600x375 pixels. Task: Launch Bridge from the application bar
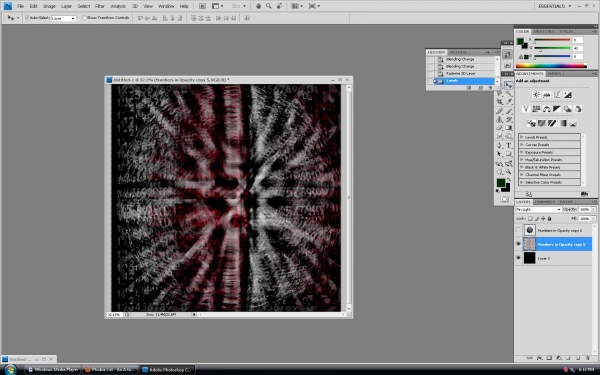202,6
